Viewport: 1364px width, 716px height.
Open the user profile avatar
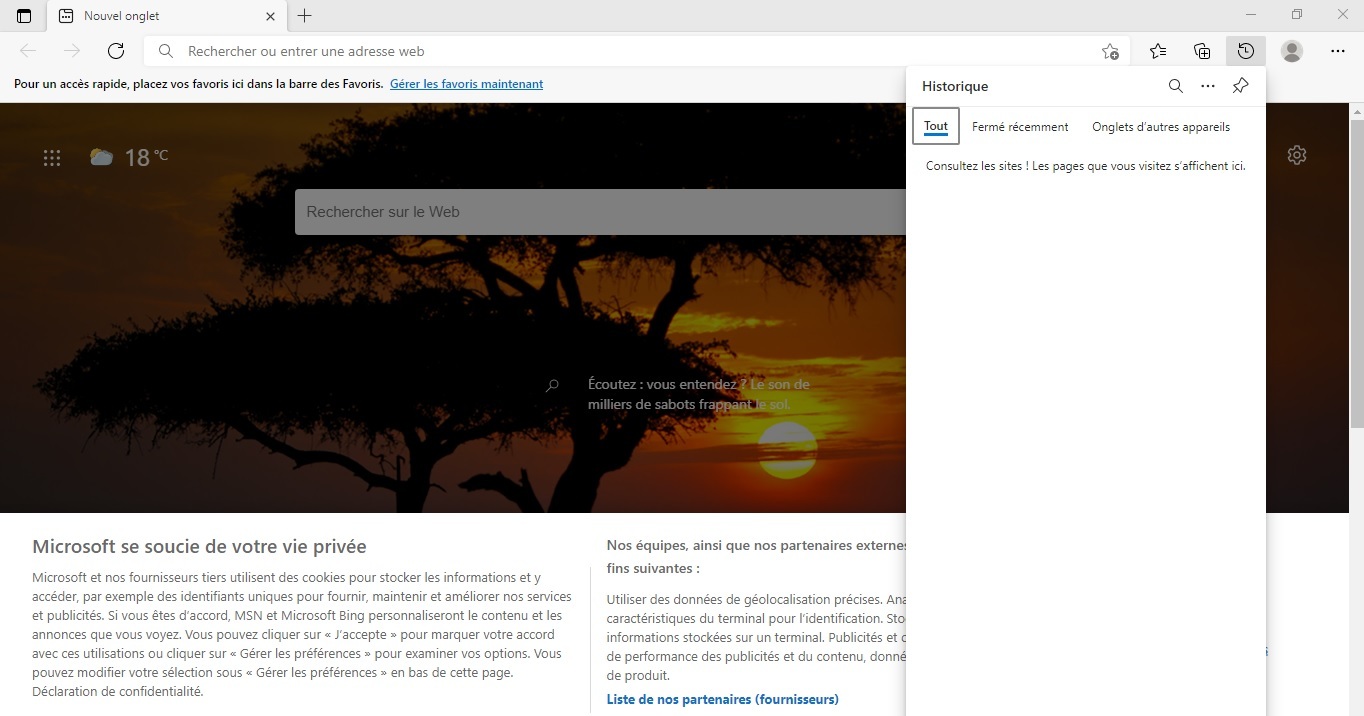coord(1292,51)
